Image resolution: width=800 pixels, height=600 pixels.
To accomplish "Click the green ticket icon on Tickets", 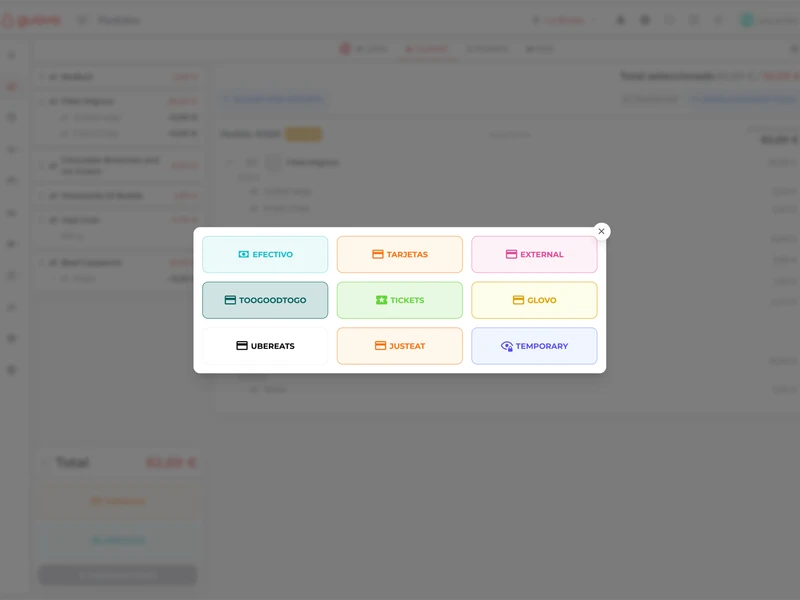I will [381, 300].
